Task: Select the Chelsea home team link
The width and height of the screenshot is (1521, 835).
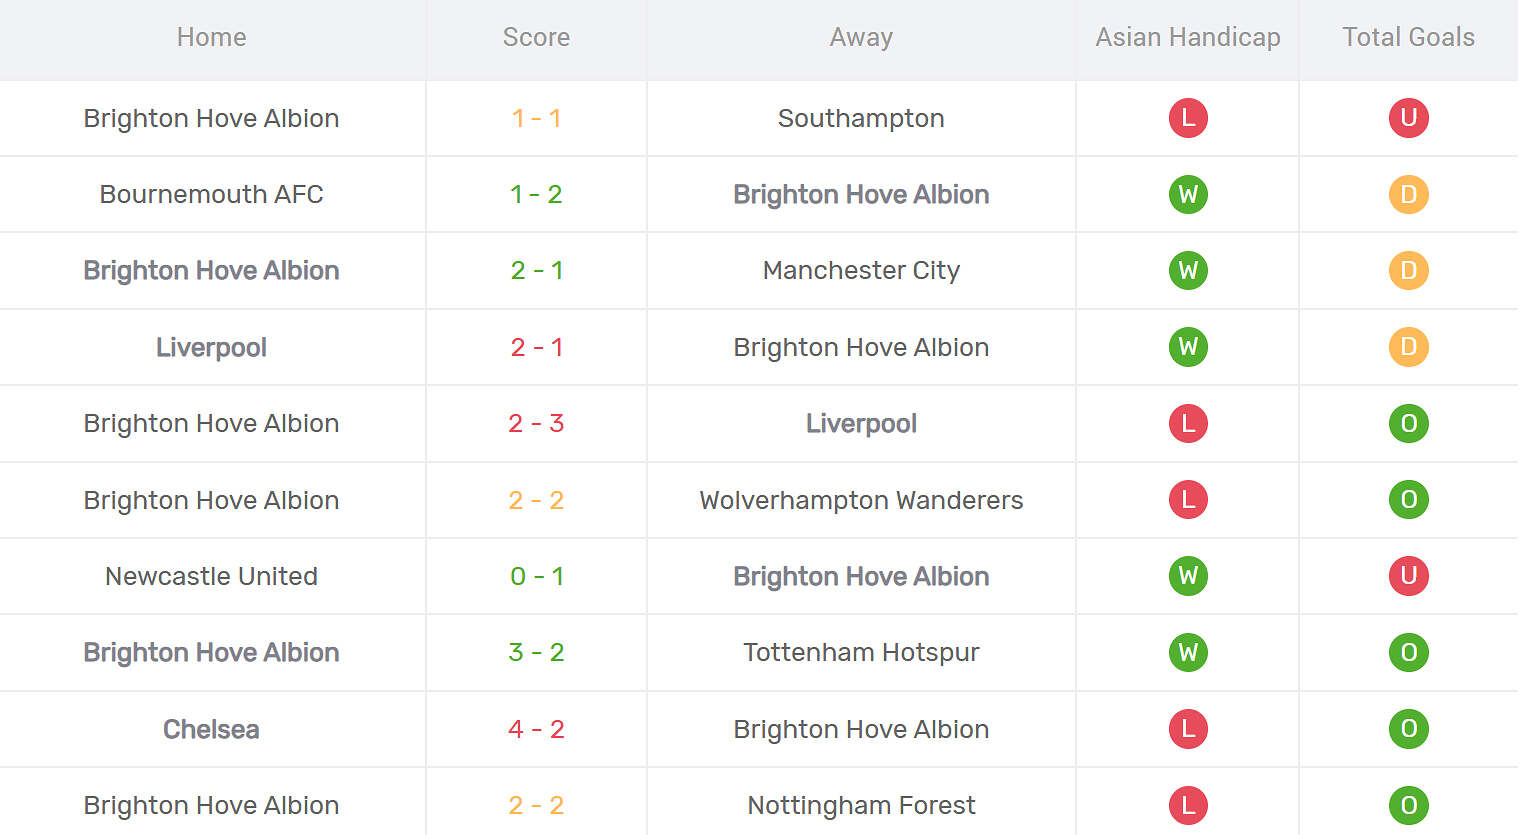Action: (211, 729)
